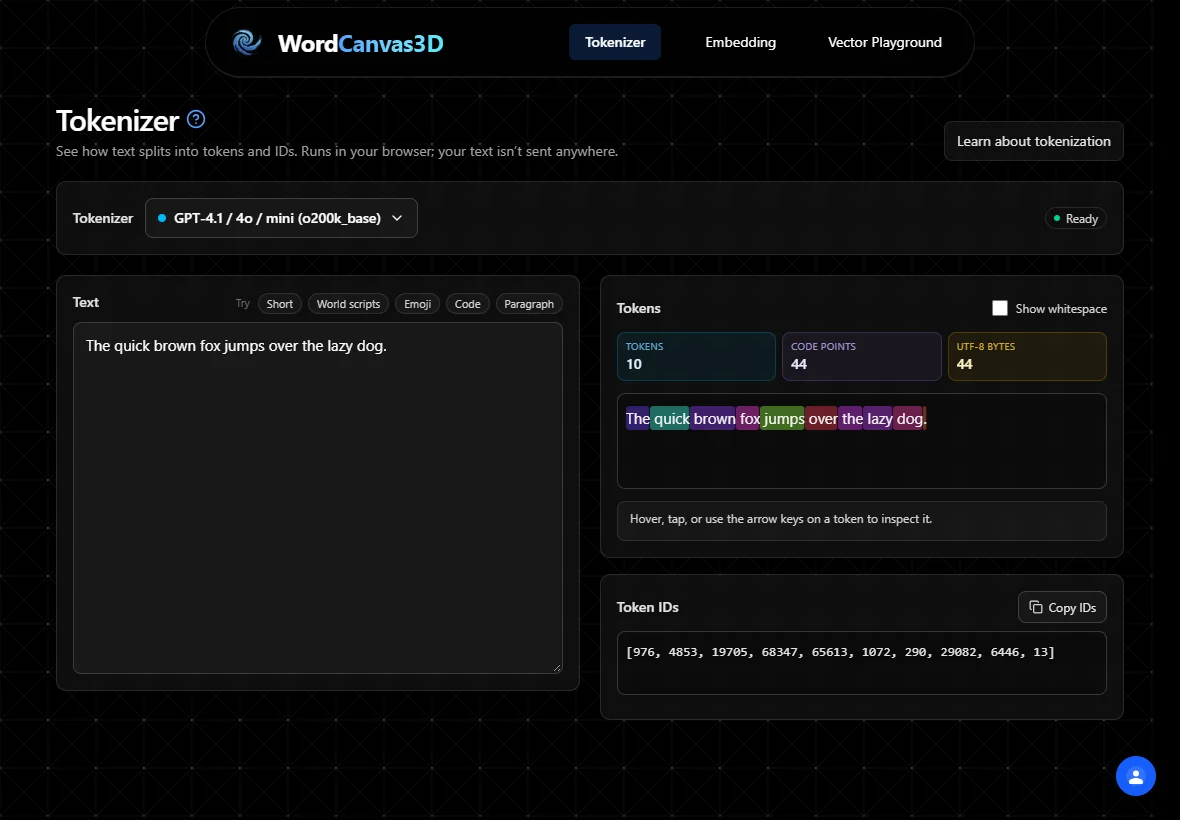Toggle the Show whitespace checkbox
The width and height of the screenshot is (1180, 820).
[999, 308]
